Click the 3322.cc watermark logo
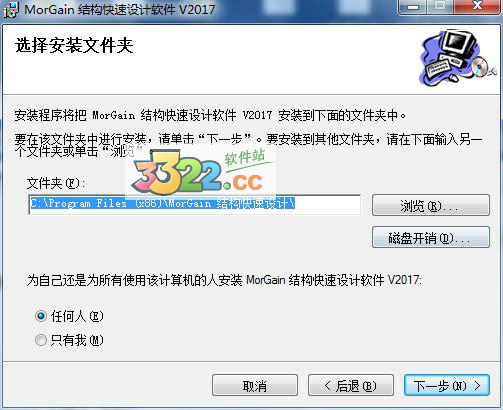503x410 pixels. pyautogui.click(x=200, y=172)
